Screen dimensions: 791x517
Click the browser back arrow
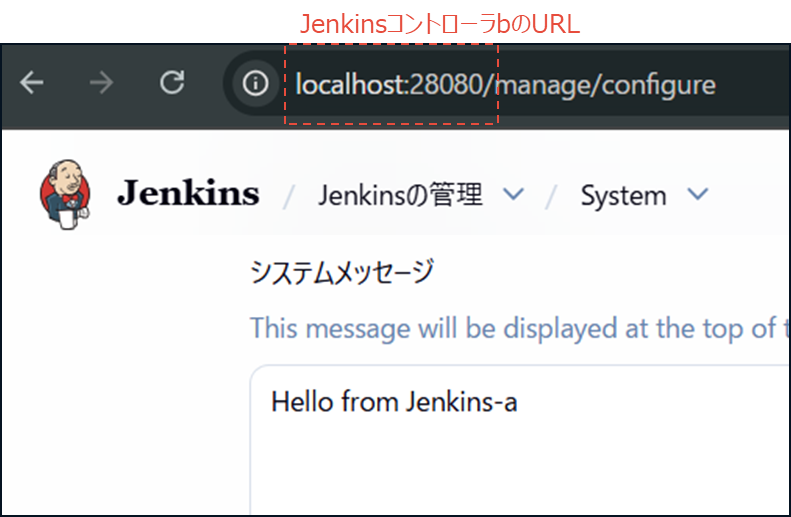[x=32, y=83]
